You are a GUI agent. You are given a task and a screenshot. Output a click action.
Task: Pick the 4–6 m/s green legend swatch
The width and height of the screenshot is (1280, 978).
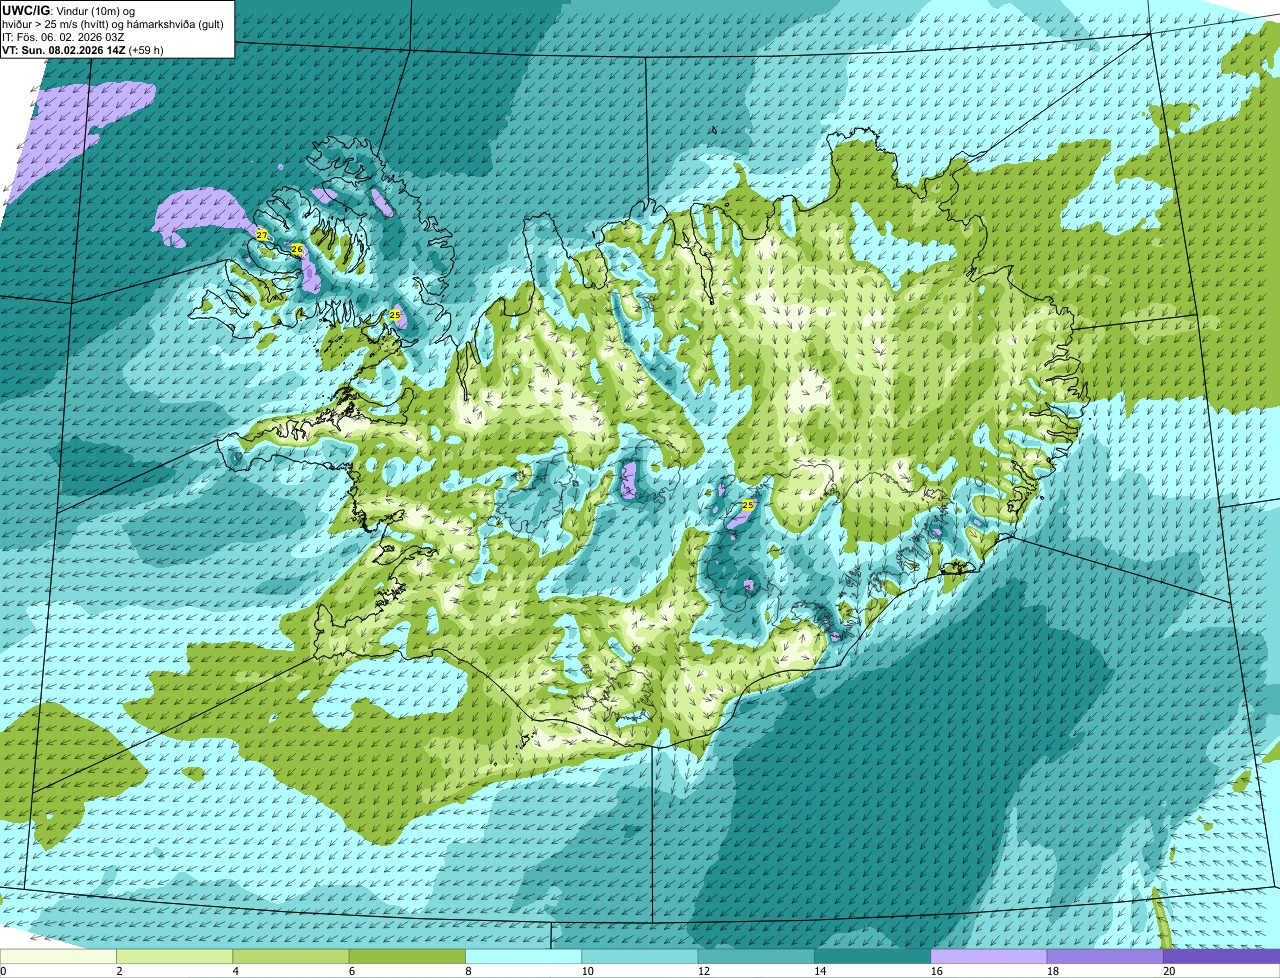click(291, 956)
